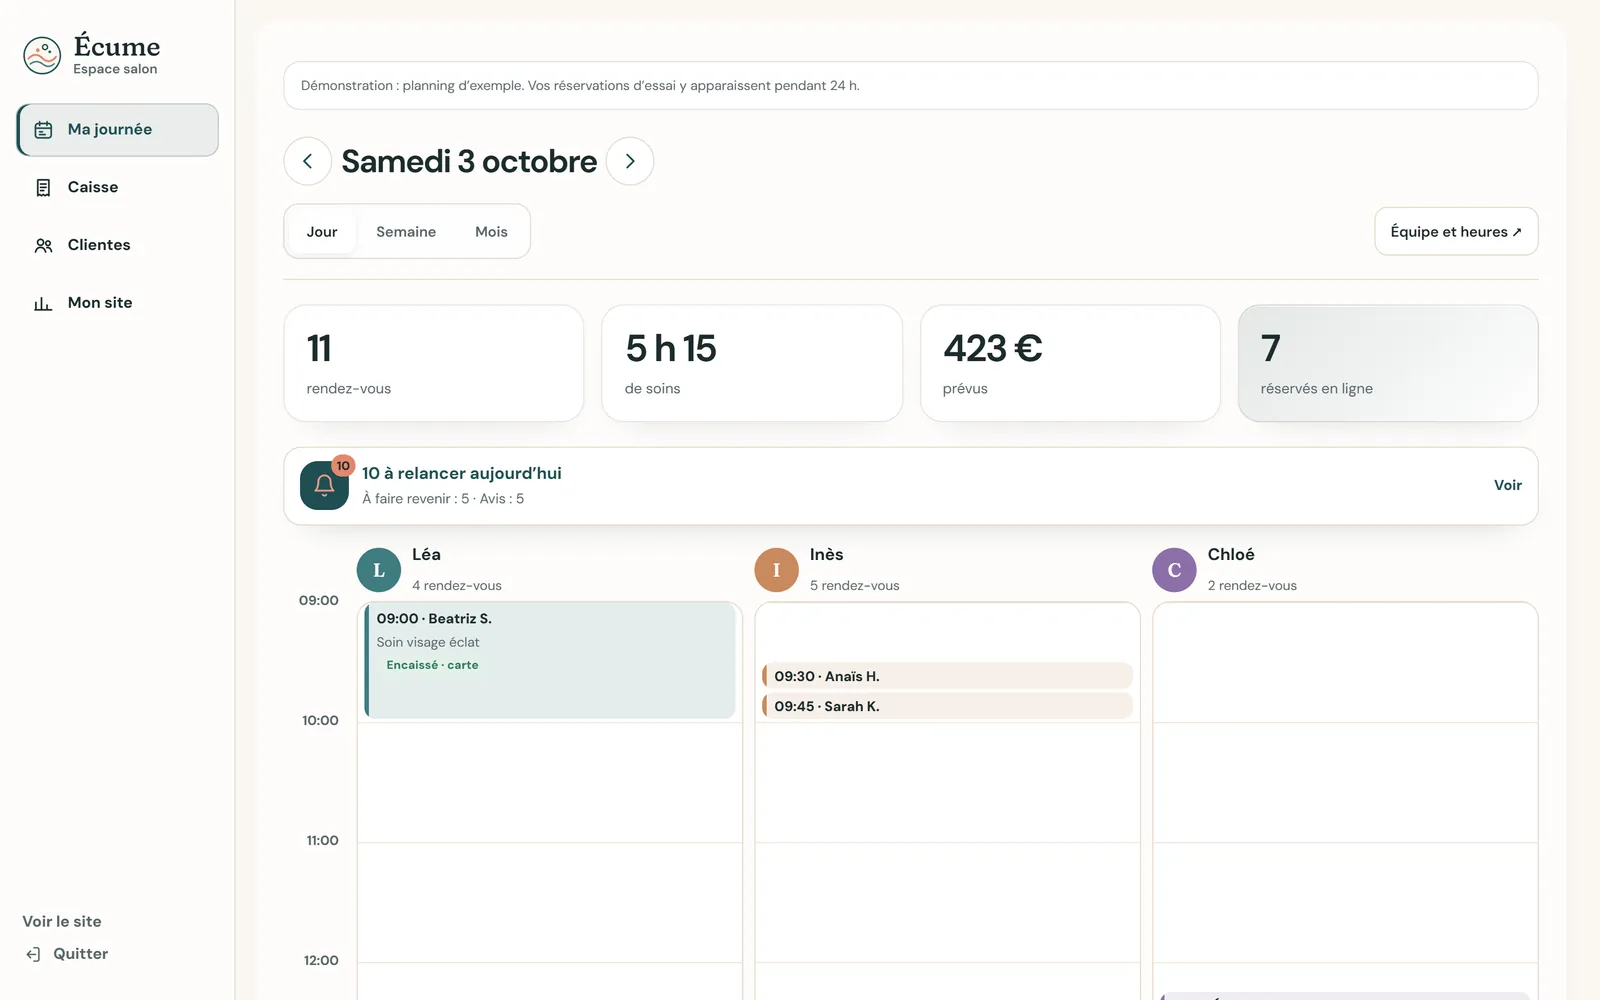Go to previous day arrow
Viewport: 1600px width, 1000px height.
308,161
